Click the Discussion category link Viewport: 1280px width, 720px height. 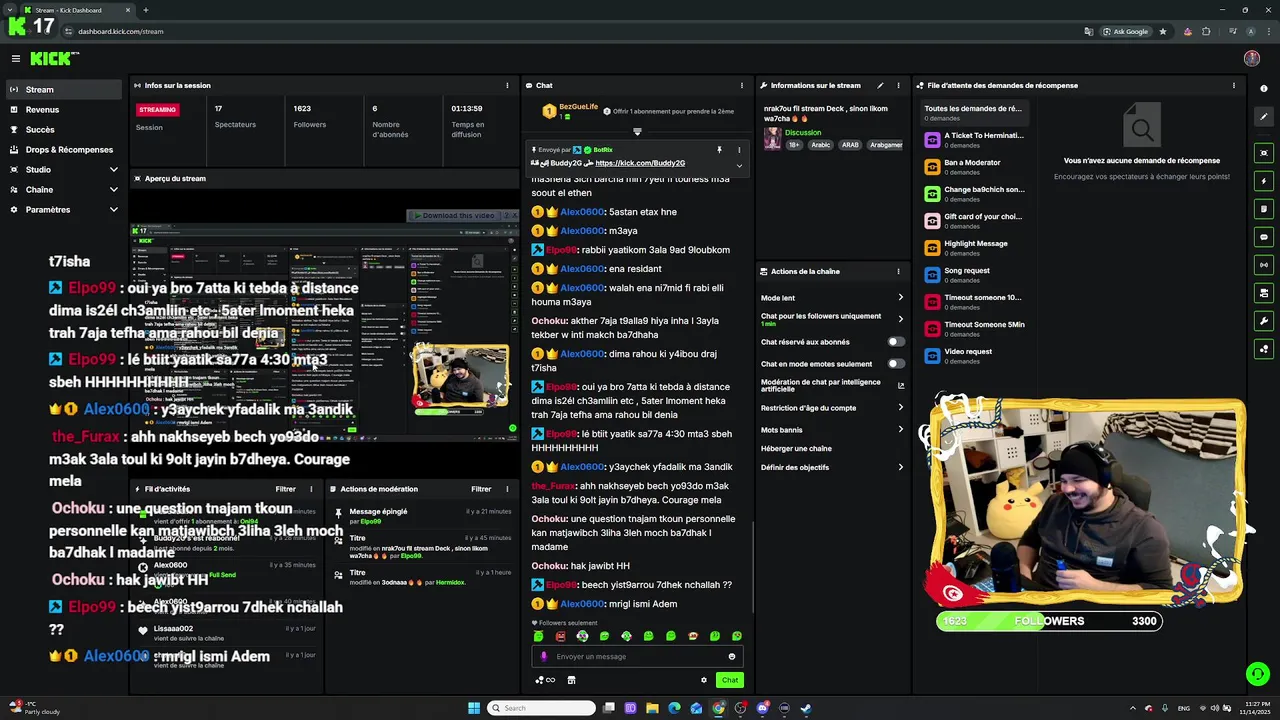coord(803,132)
